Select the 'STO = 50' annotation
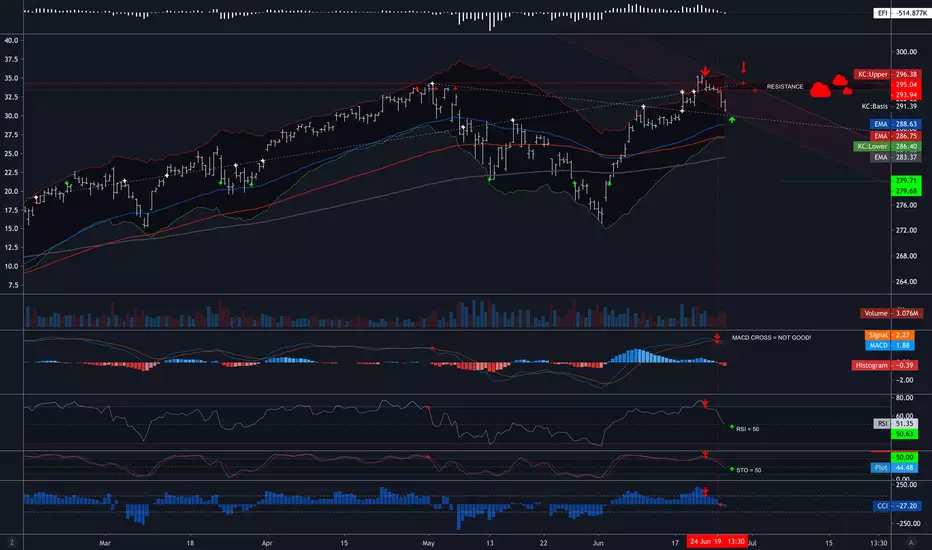This screenshot has height=550, width=932. pyautogui.click(x=748, y=470)
